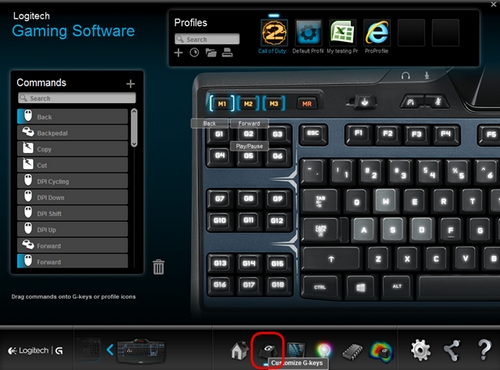Add a new command with plus button
Viewport: 500px width, 370px height.
coord(131,84)
